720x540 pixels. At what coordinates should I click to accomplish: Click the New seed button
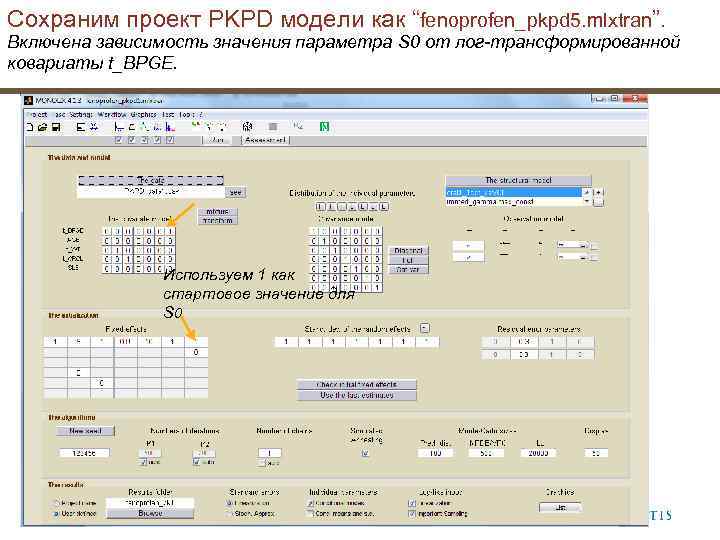[x=85, y=431]
